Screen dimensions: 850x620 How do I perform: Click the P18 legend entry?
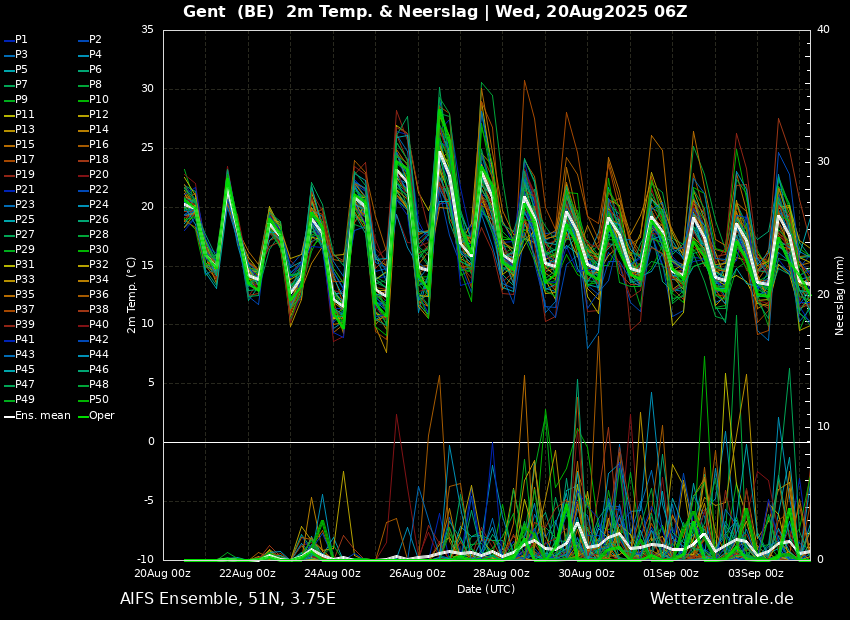(x=99, y=160)
